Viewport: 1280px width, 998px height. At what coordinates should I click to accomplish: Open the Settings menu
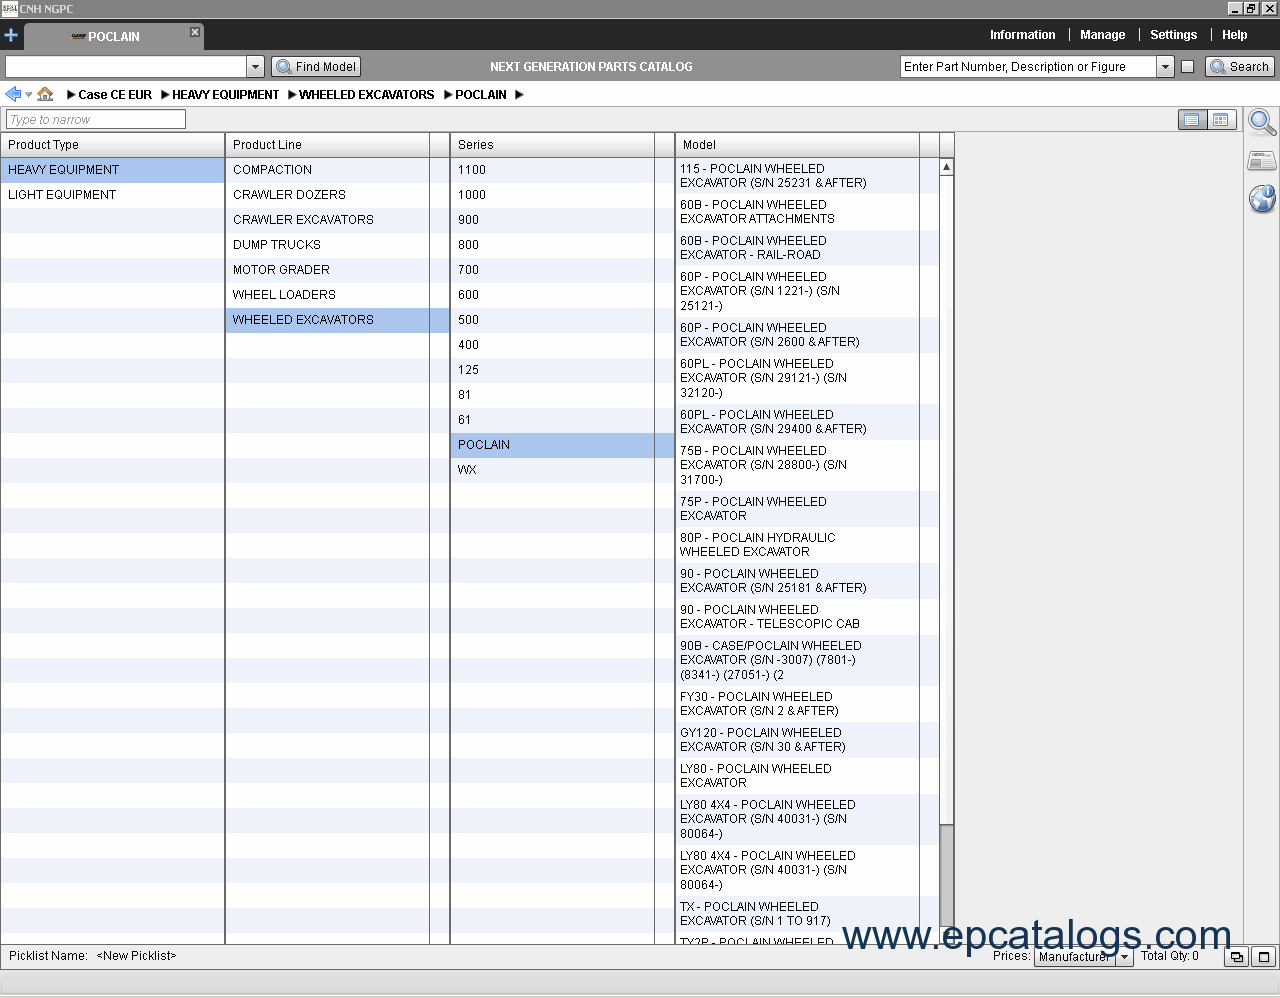pos(1173,35)
